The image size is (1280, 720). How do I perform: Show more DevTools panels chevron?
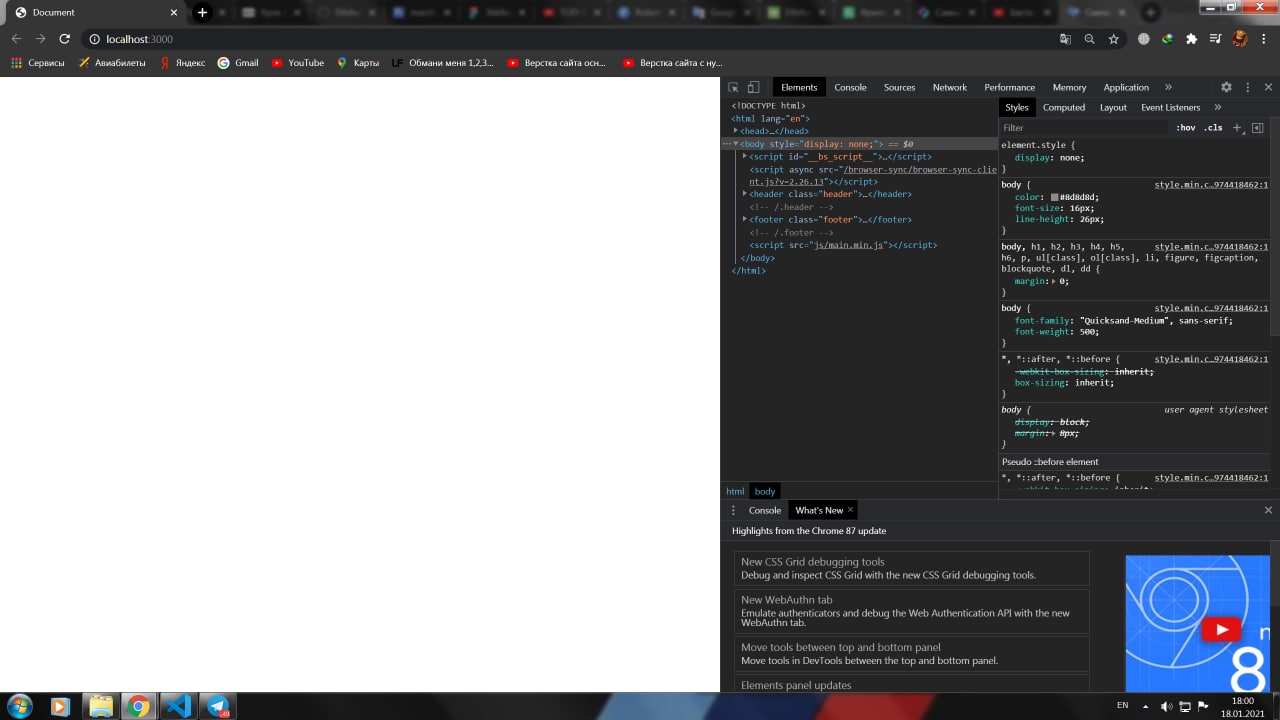[1168, 87]
